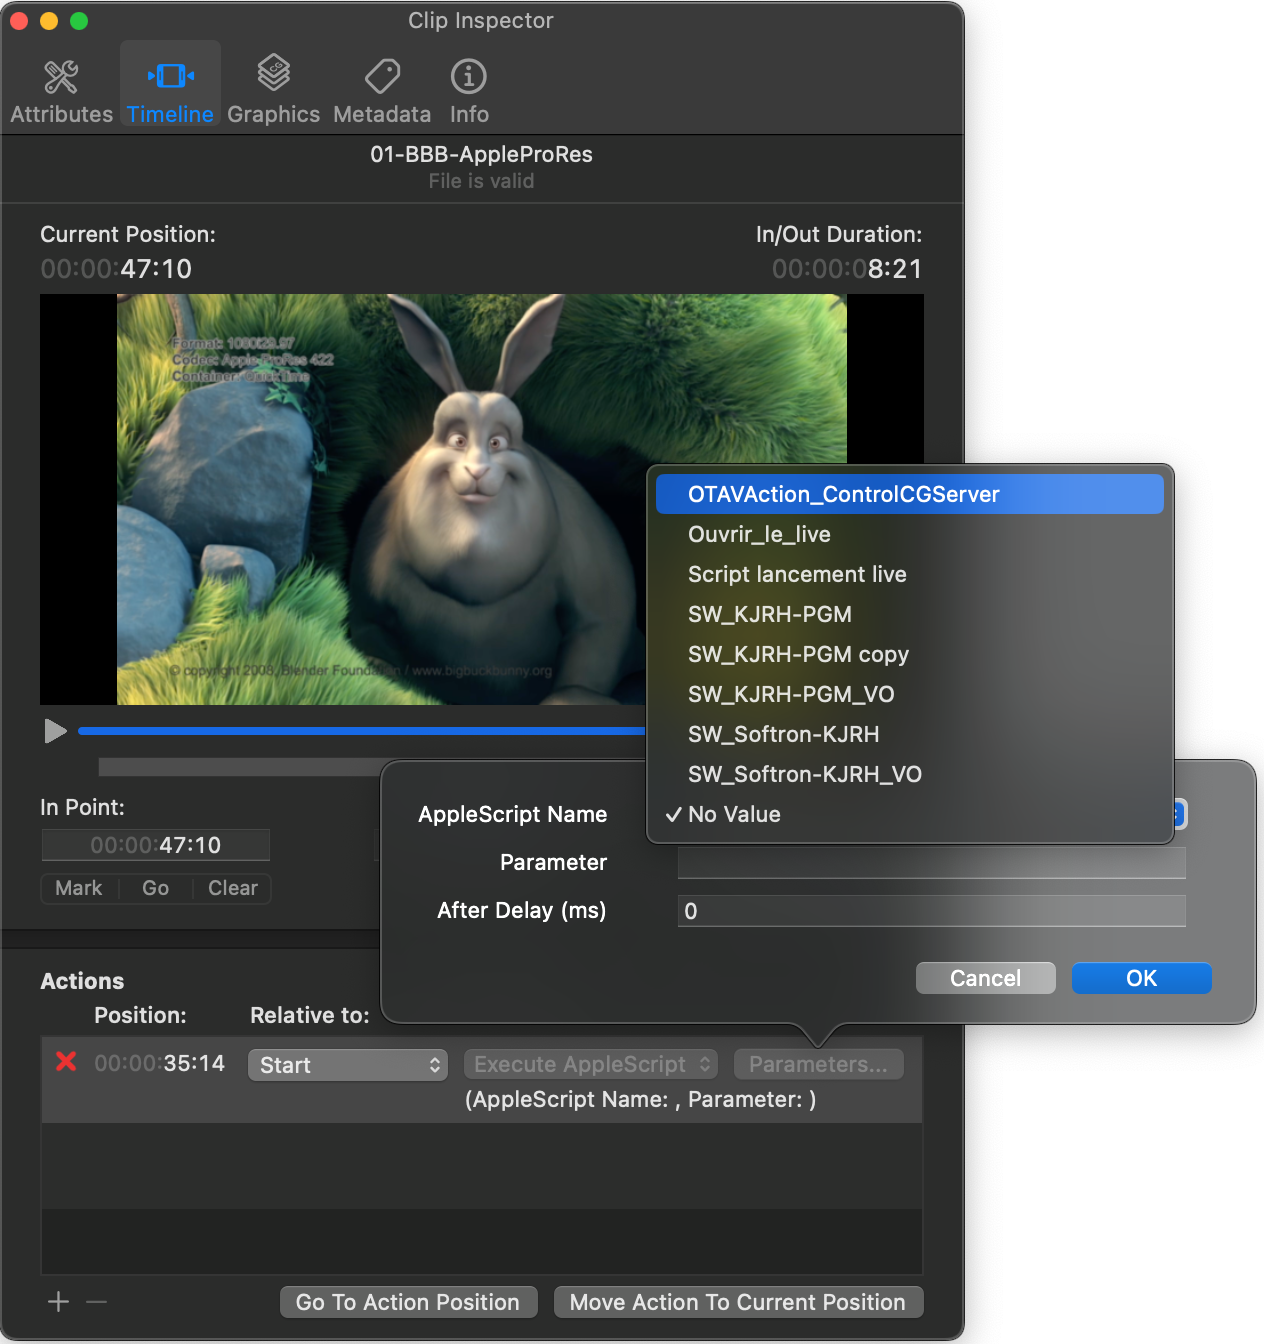Select SW_Softron-KJRH_VO script
Image resolution: width=1264 pixels, height=1344 pixels.
909,774
